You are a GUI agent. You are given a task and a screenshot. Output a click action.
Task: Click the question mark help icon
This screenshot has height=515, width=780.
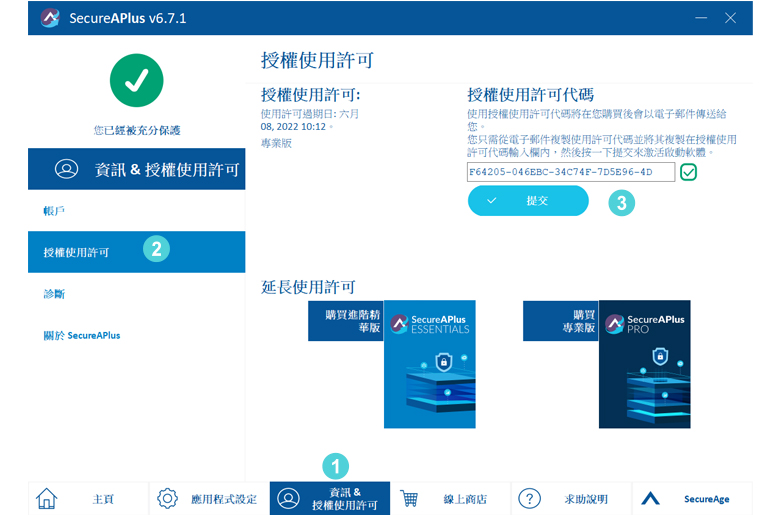tap(529, 498)
